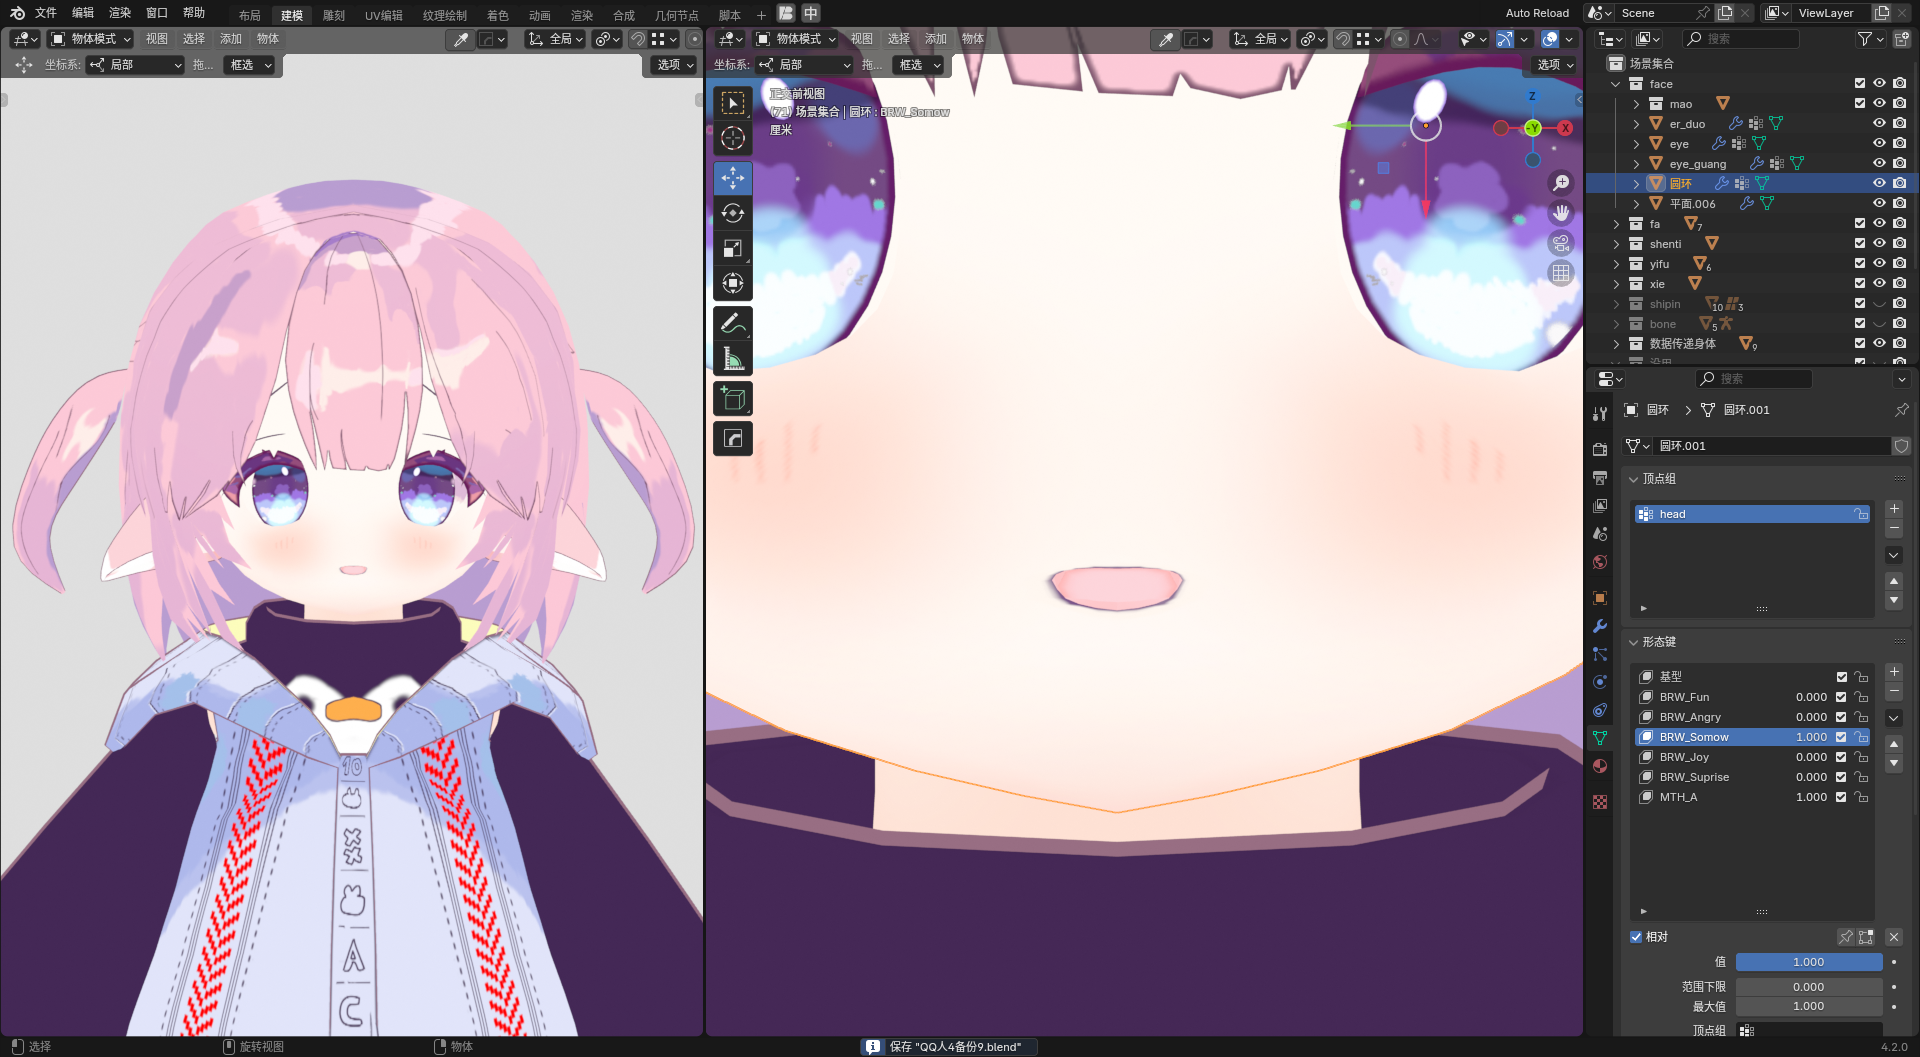Open the 局部 coordinate system dropdown

[x=806, y=65]
